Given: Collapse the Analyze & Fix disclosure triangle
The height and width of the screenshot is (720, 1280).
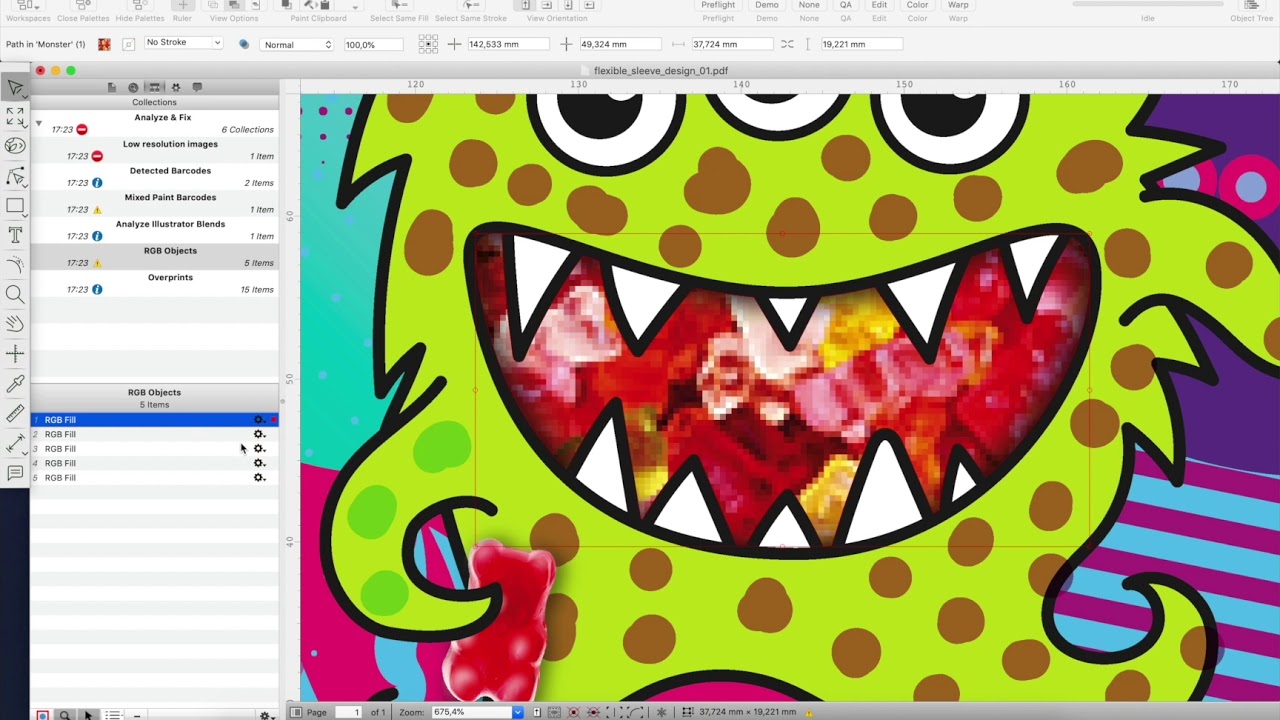Looking at the screenshot, I should tap(39, 123).
